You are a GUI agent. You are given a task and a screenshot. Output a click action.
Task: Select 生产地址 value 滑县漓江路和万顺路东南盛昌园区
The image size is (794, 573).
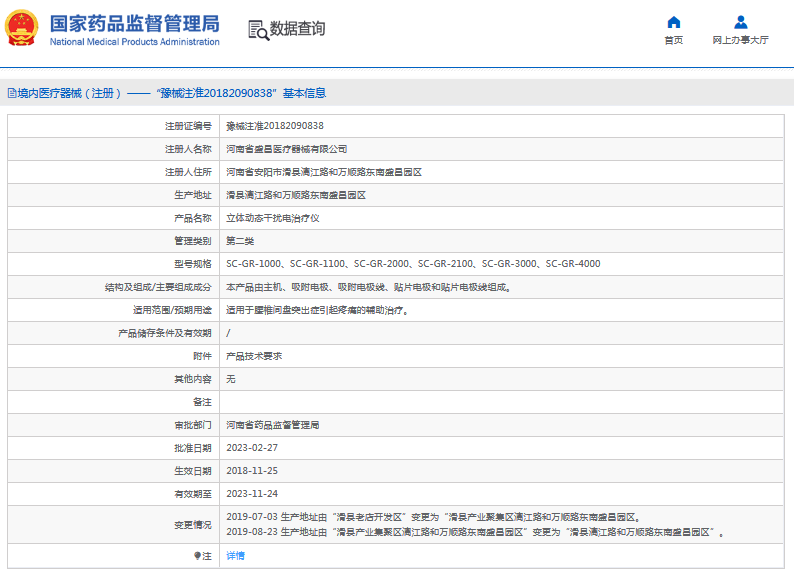[x=296, y=195]
